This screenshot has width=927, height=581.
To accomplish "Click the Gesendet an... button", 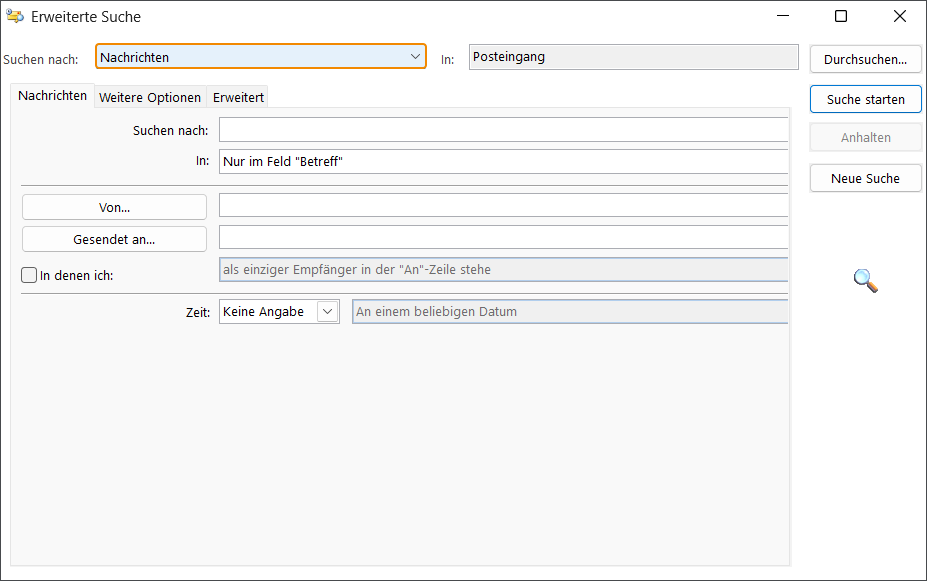I will pyautogui.click(x=114, y=239).
